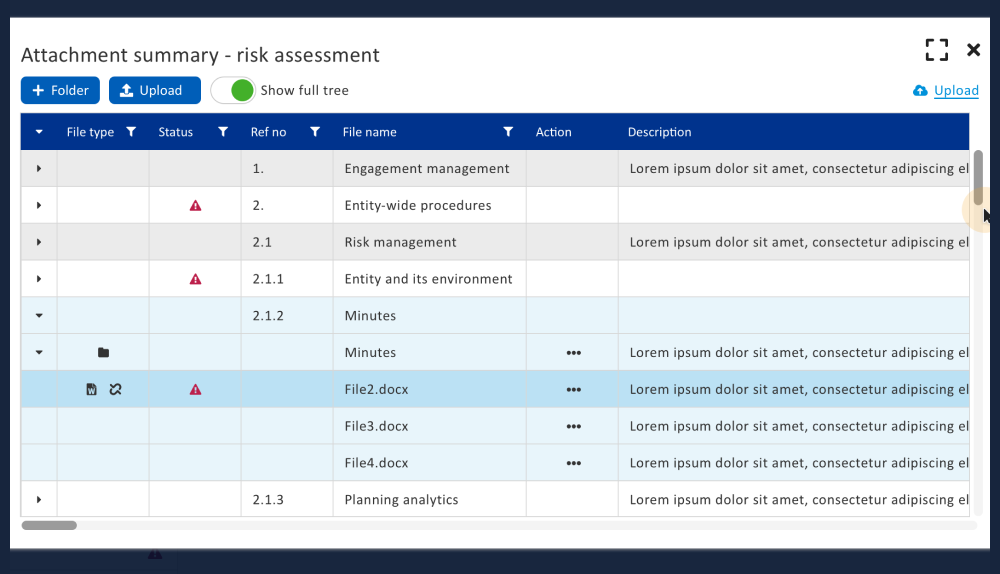1000x574 pixels.
Task: Click the header expand-all dropdown arrow
Action: click(x=39, y=132)
